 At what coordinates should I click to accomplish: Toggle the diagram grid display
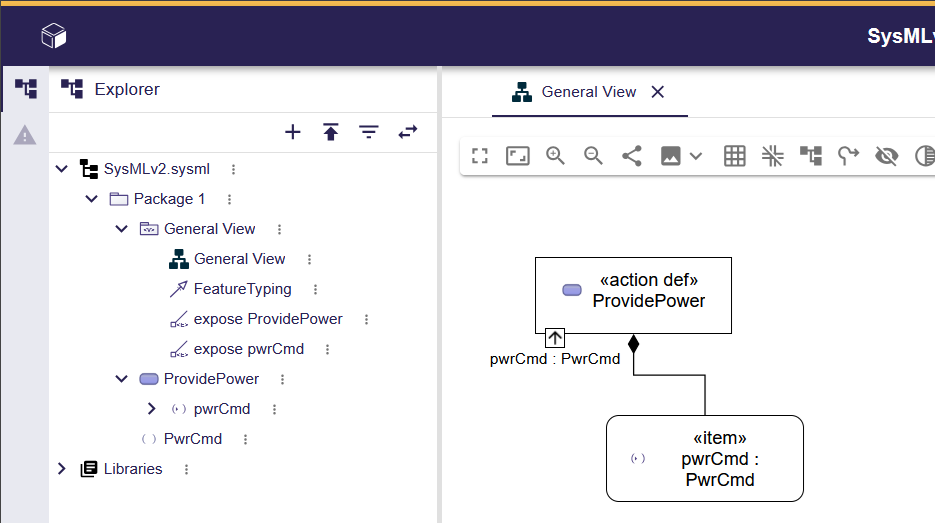(735, 156)
